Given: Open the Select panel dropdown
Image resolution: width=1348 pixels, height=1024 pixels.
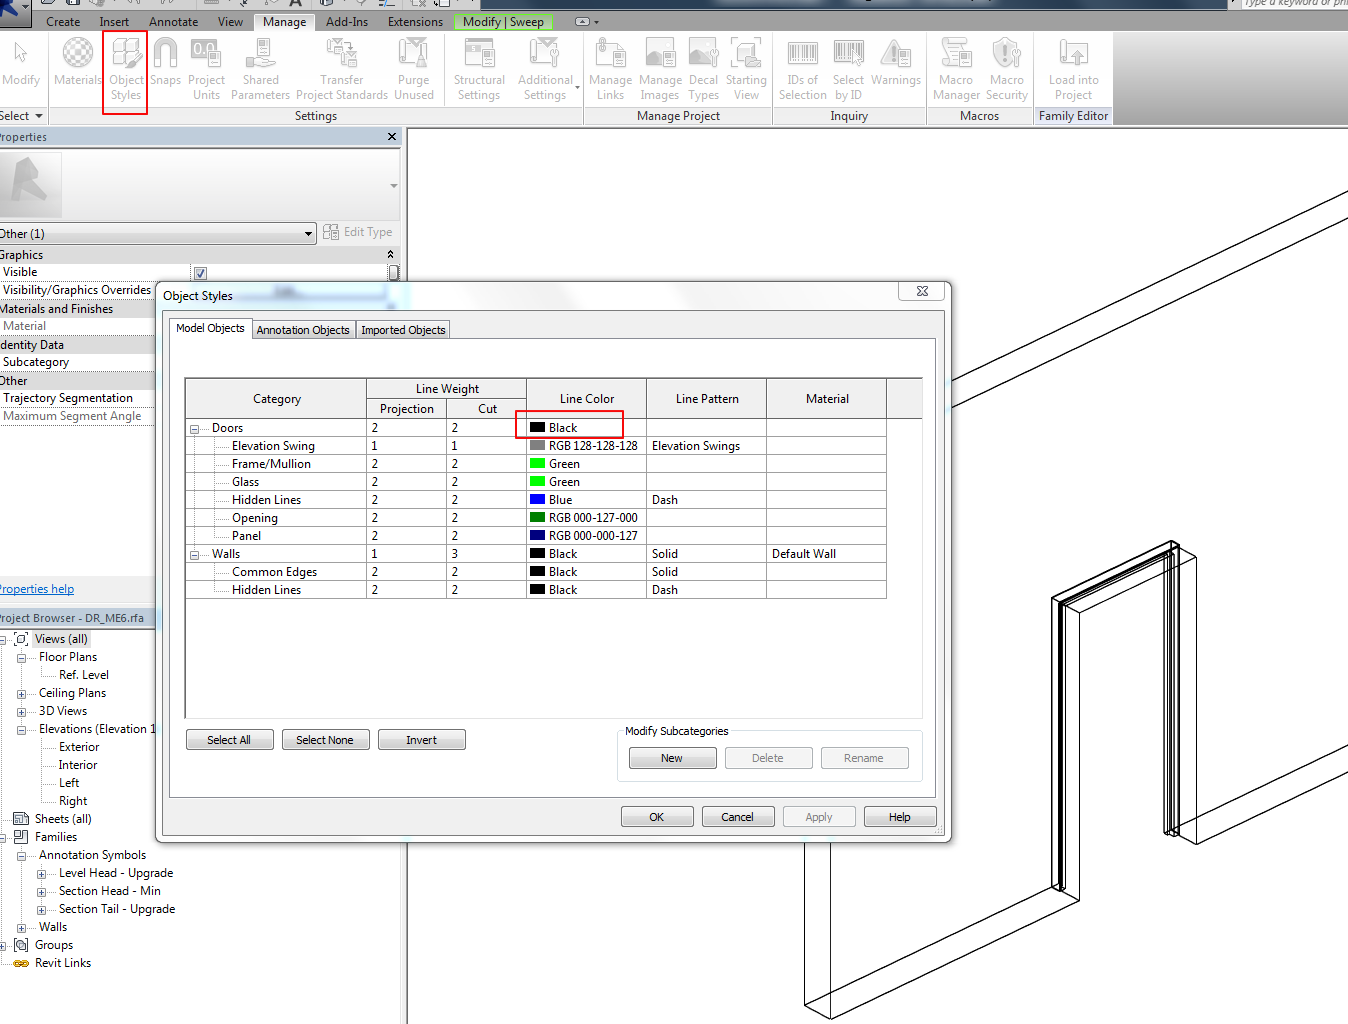Looking at the screenshot, I should [22, 116].
